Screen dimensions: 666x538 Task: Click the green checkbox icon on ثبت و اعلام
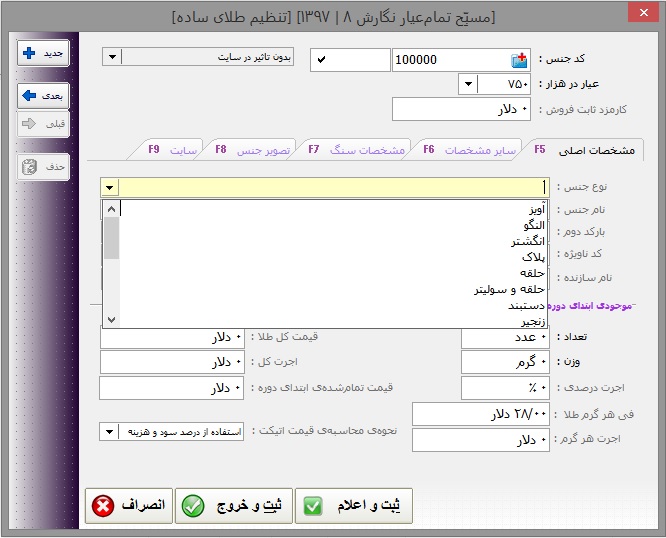(x=313, y=506)
